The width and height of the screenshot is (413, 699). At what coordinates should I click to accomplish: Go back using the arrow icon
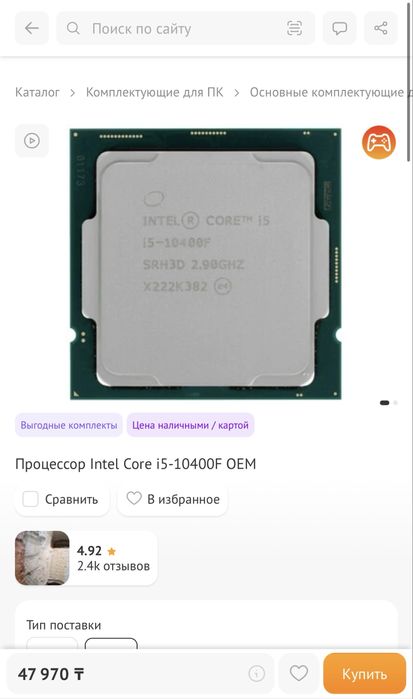coord(32,29)
